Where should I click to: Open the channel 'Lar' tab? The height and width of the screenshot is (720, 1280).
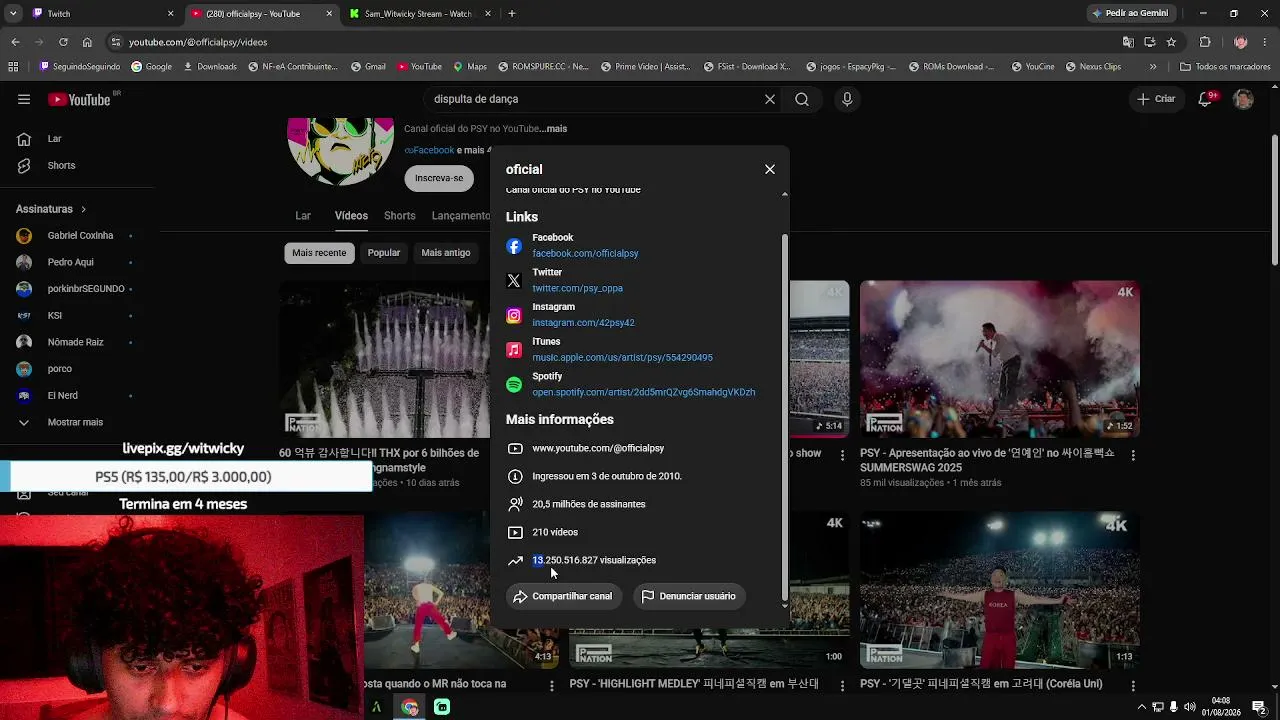tap(303, 216)
